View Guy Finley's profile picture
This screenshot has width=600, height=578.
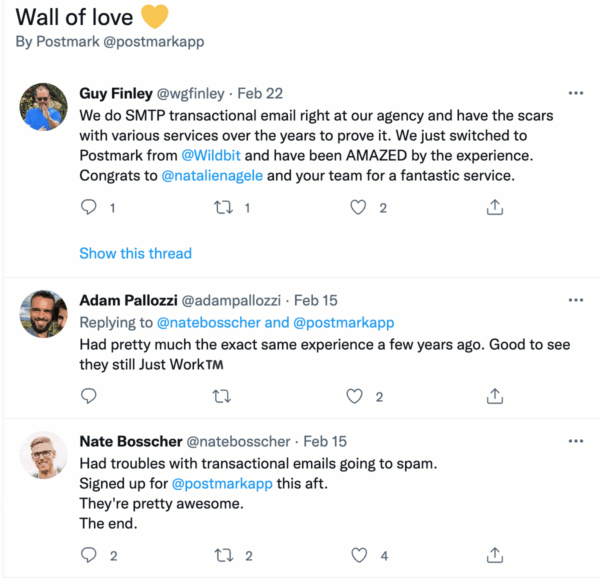tap(43, 107)
